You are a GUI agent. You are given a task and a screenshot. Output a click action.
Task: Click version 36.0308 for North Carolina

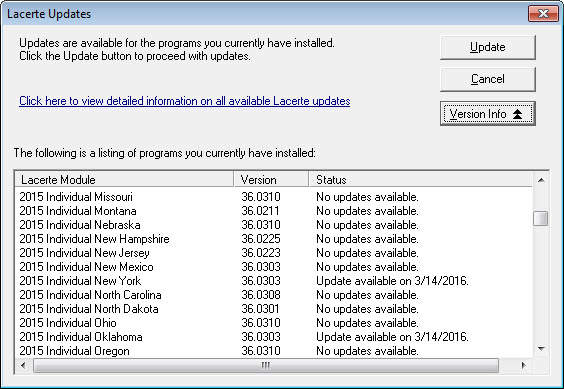point(261,295)
